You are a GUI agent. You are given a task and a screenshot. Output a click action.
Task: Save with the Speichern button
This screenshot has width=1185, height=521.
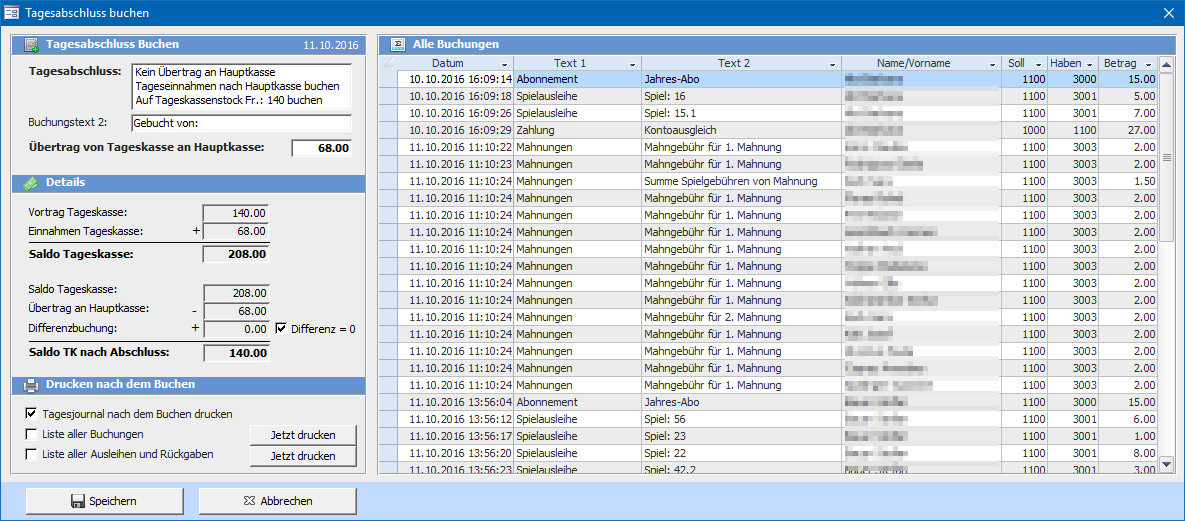[105, 501]
